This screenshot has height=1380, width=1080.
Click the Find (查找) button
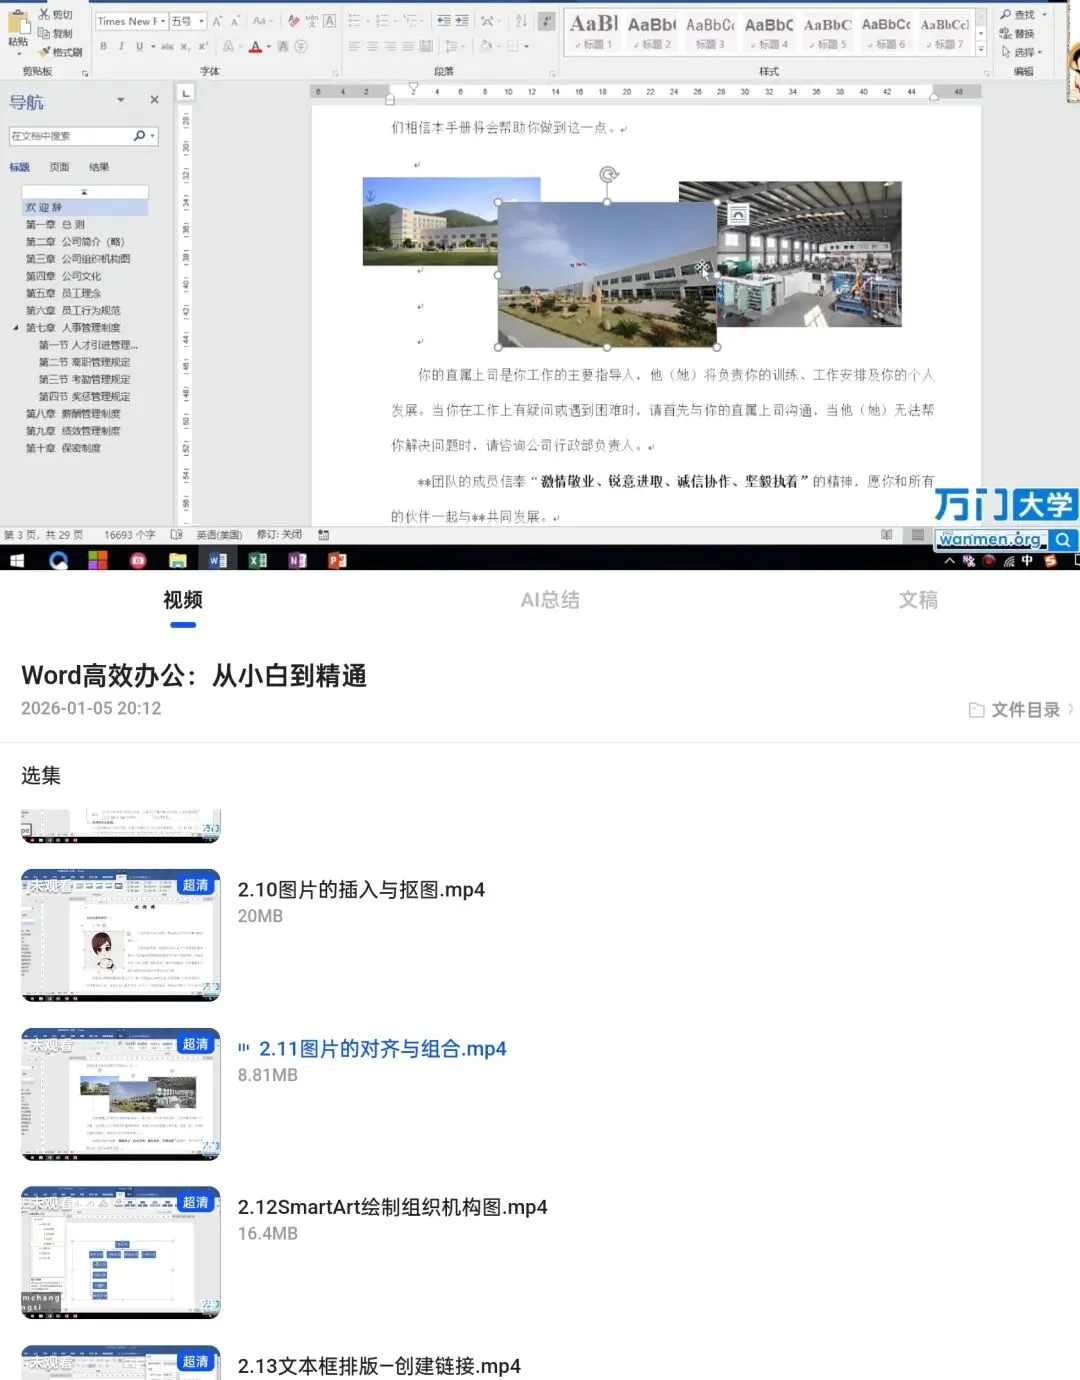click(1019, 15)
